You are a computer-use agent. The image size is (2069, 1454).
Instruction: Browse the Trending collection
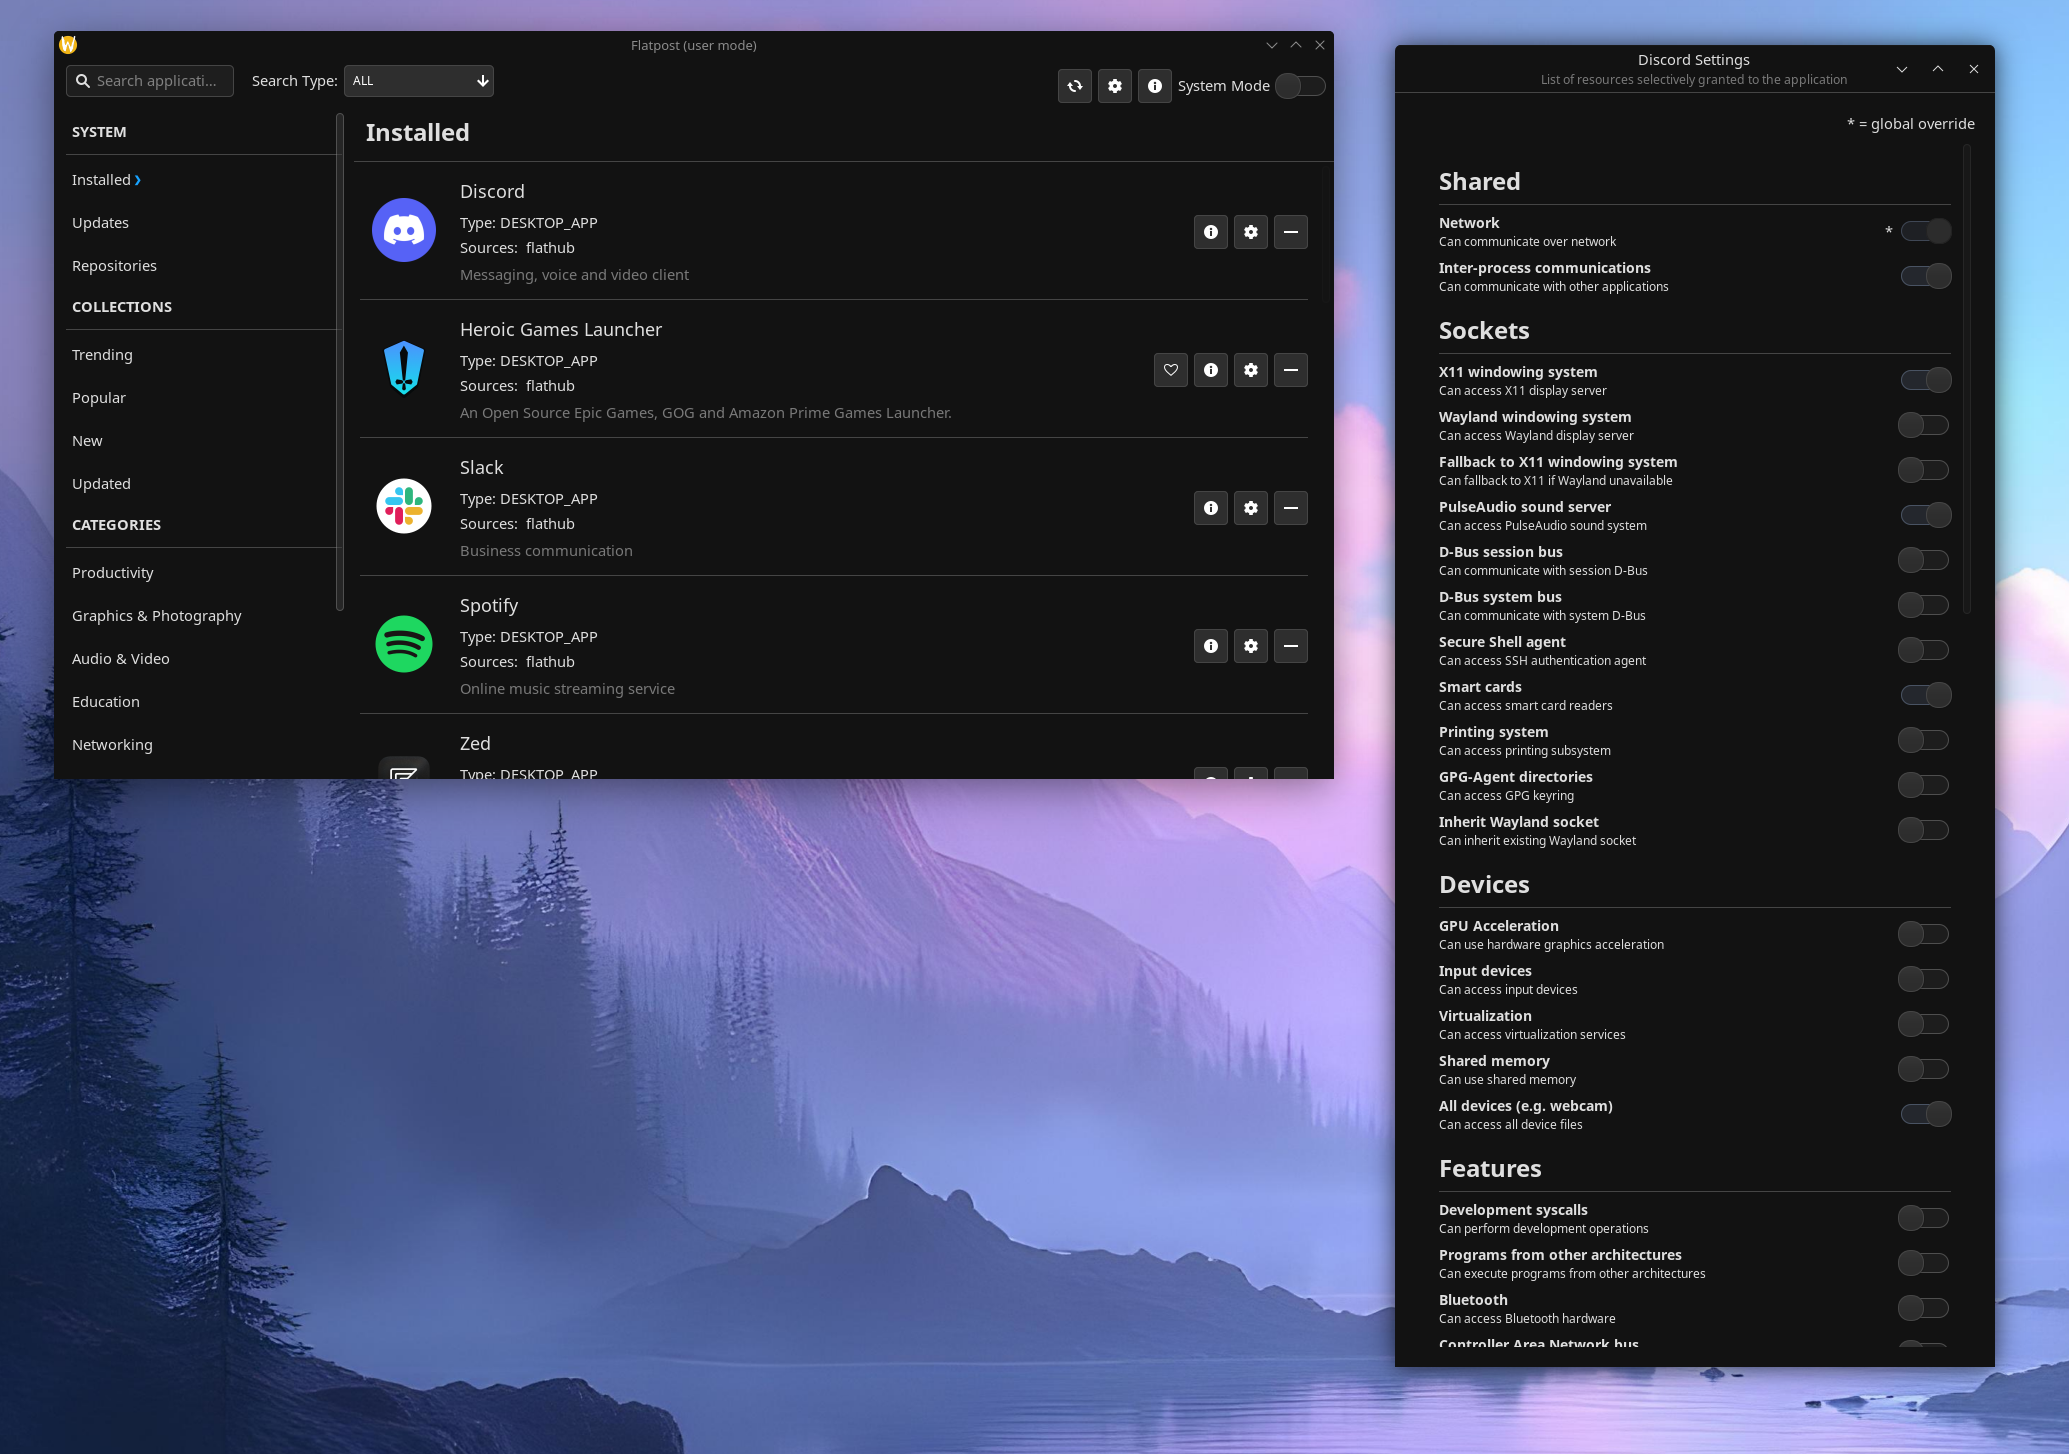tap(102, 354)
